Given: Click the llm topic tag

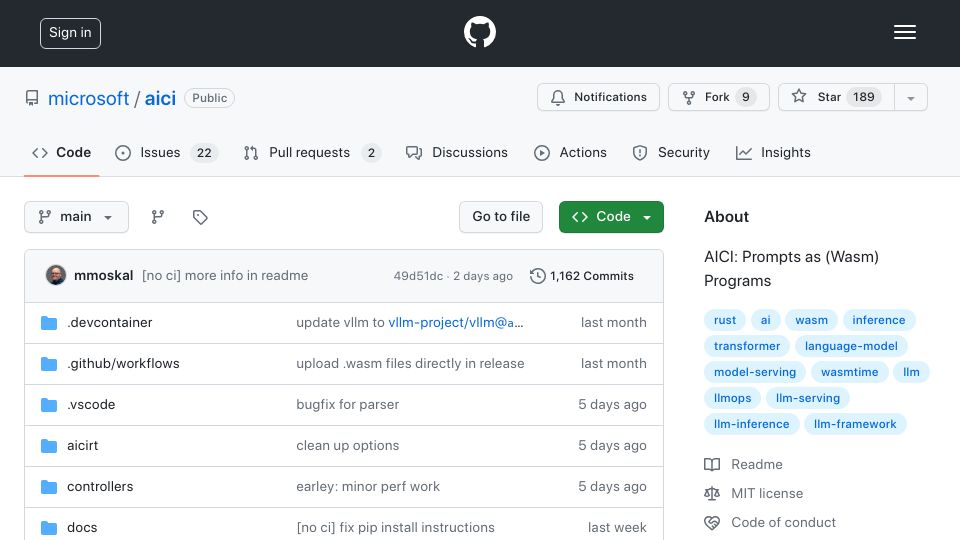Looking at the screenshot, I should click(x=911, y=372).
